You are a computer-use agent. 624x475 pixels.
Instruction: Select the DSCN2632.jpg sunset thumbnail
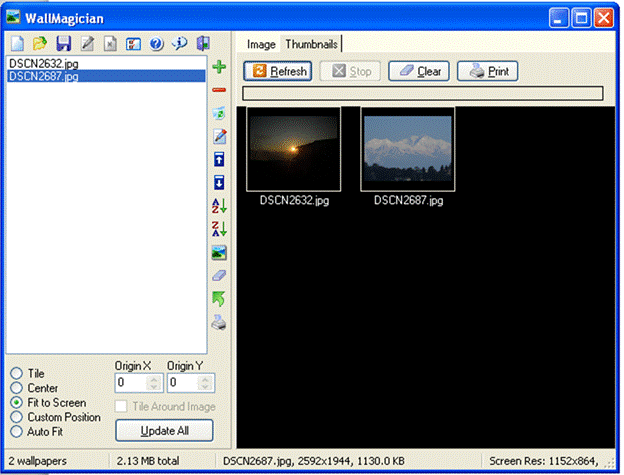click(x=294, y=149)
